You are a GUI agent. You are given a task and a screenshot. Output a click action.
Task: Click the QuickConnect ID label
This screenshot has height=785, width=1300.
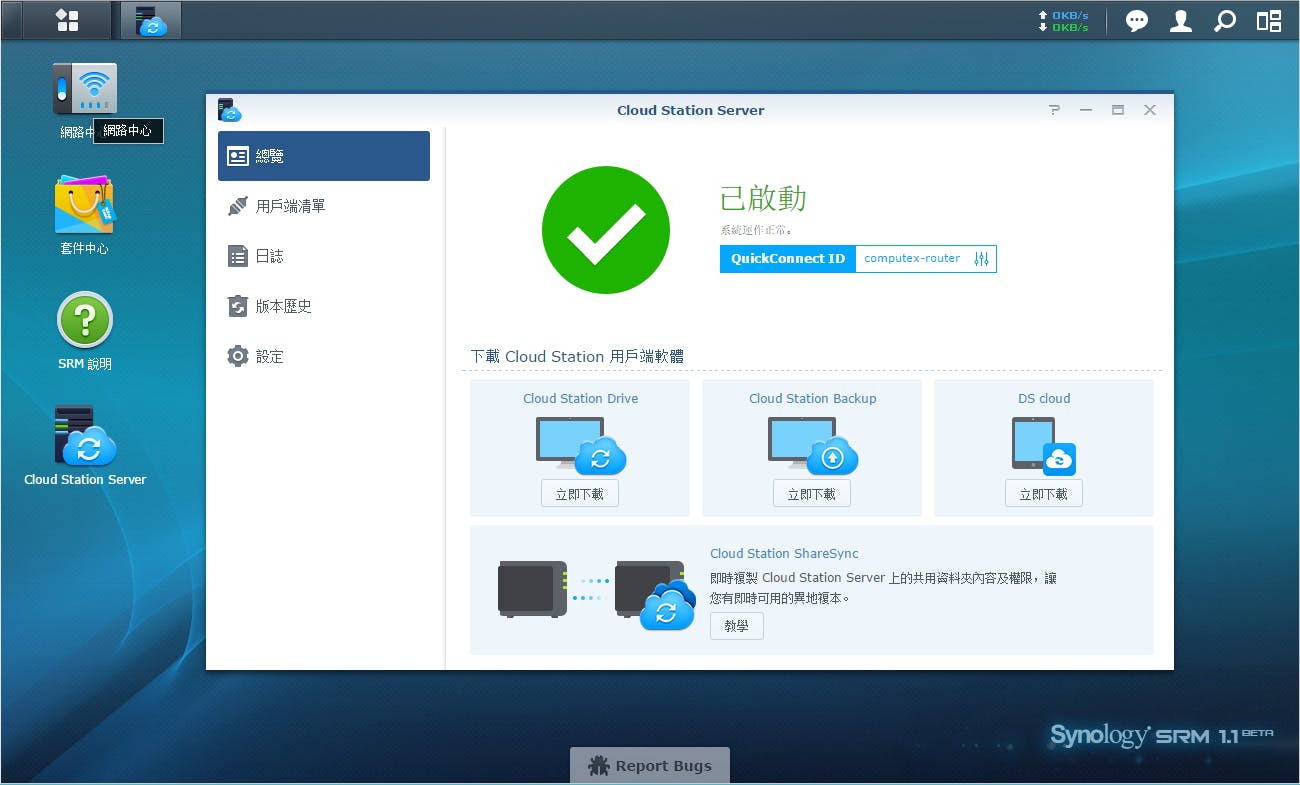(x=788, y=259)
